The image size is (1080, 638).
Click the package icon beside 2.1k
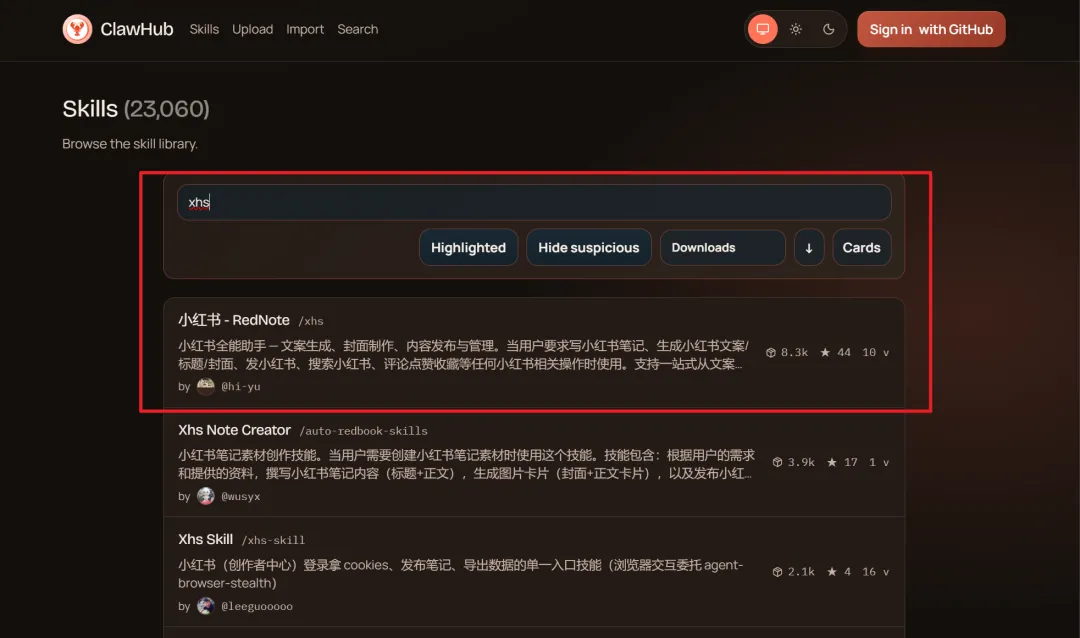click(778, 572)
